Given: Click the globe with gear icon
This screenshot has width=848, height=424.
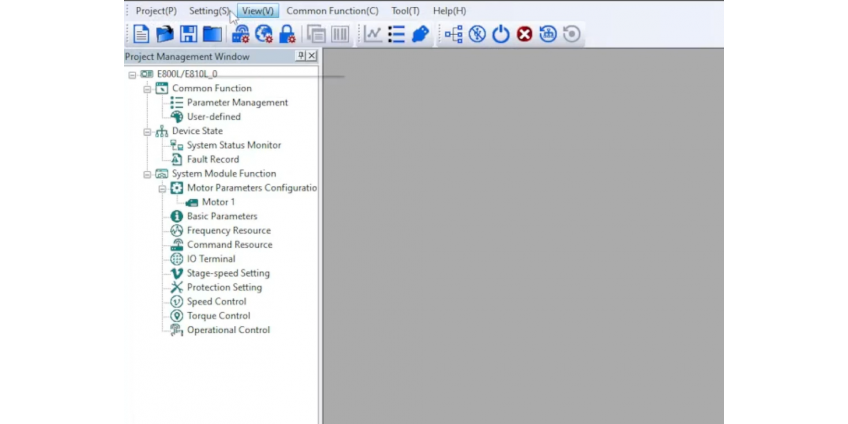Looking at the screenshot, I should point(264,34).
